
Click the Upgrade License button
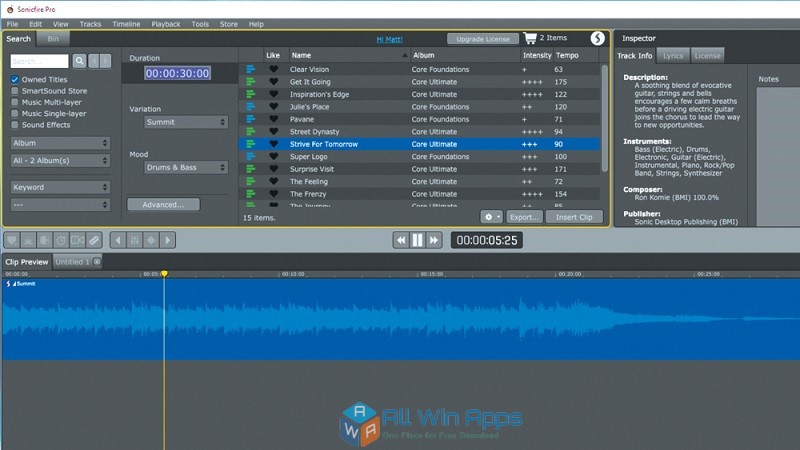pyautogui.click(x=483, y=39)
